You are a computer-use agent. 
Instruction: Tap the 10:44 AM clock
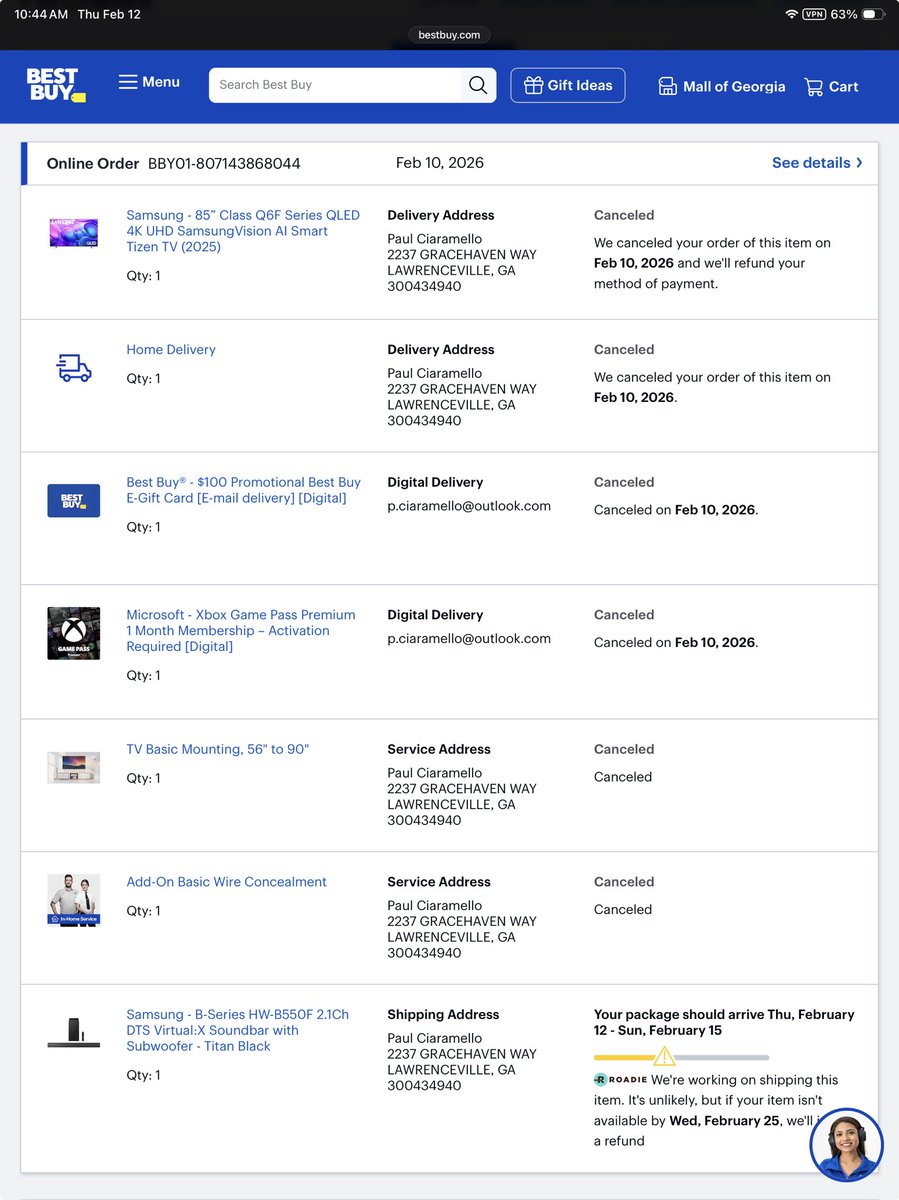click(x=41, y=14)
